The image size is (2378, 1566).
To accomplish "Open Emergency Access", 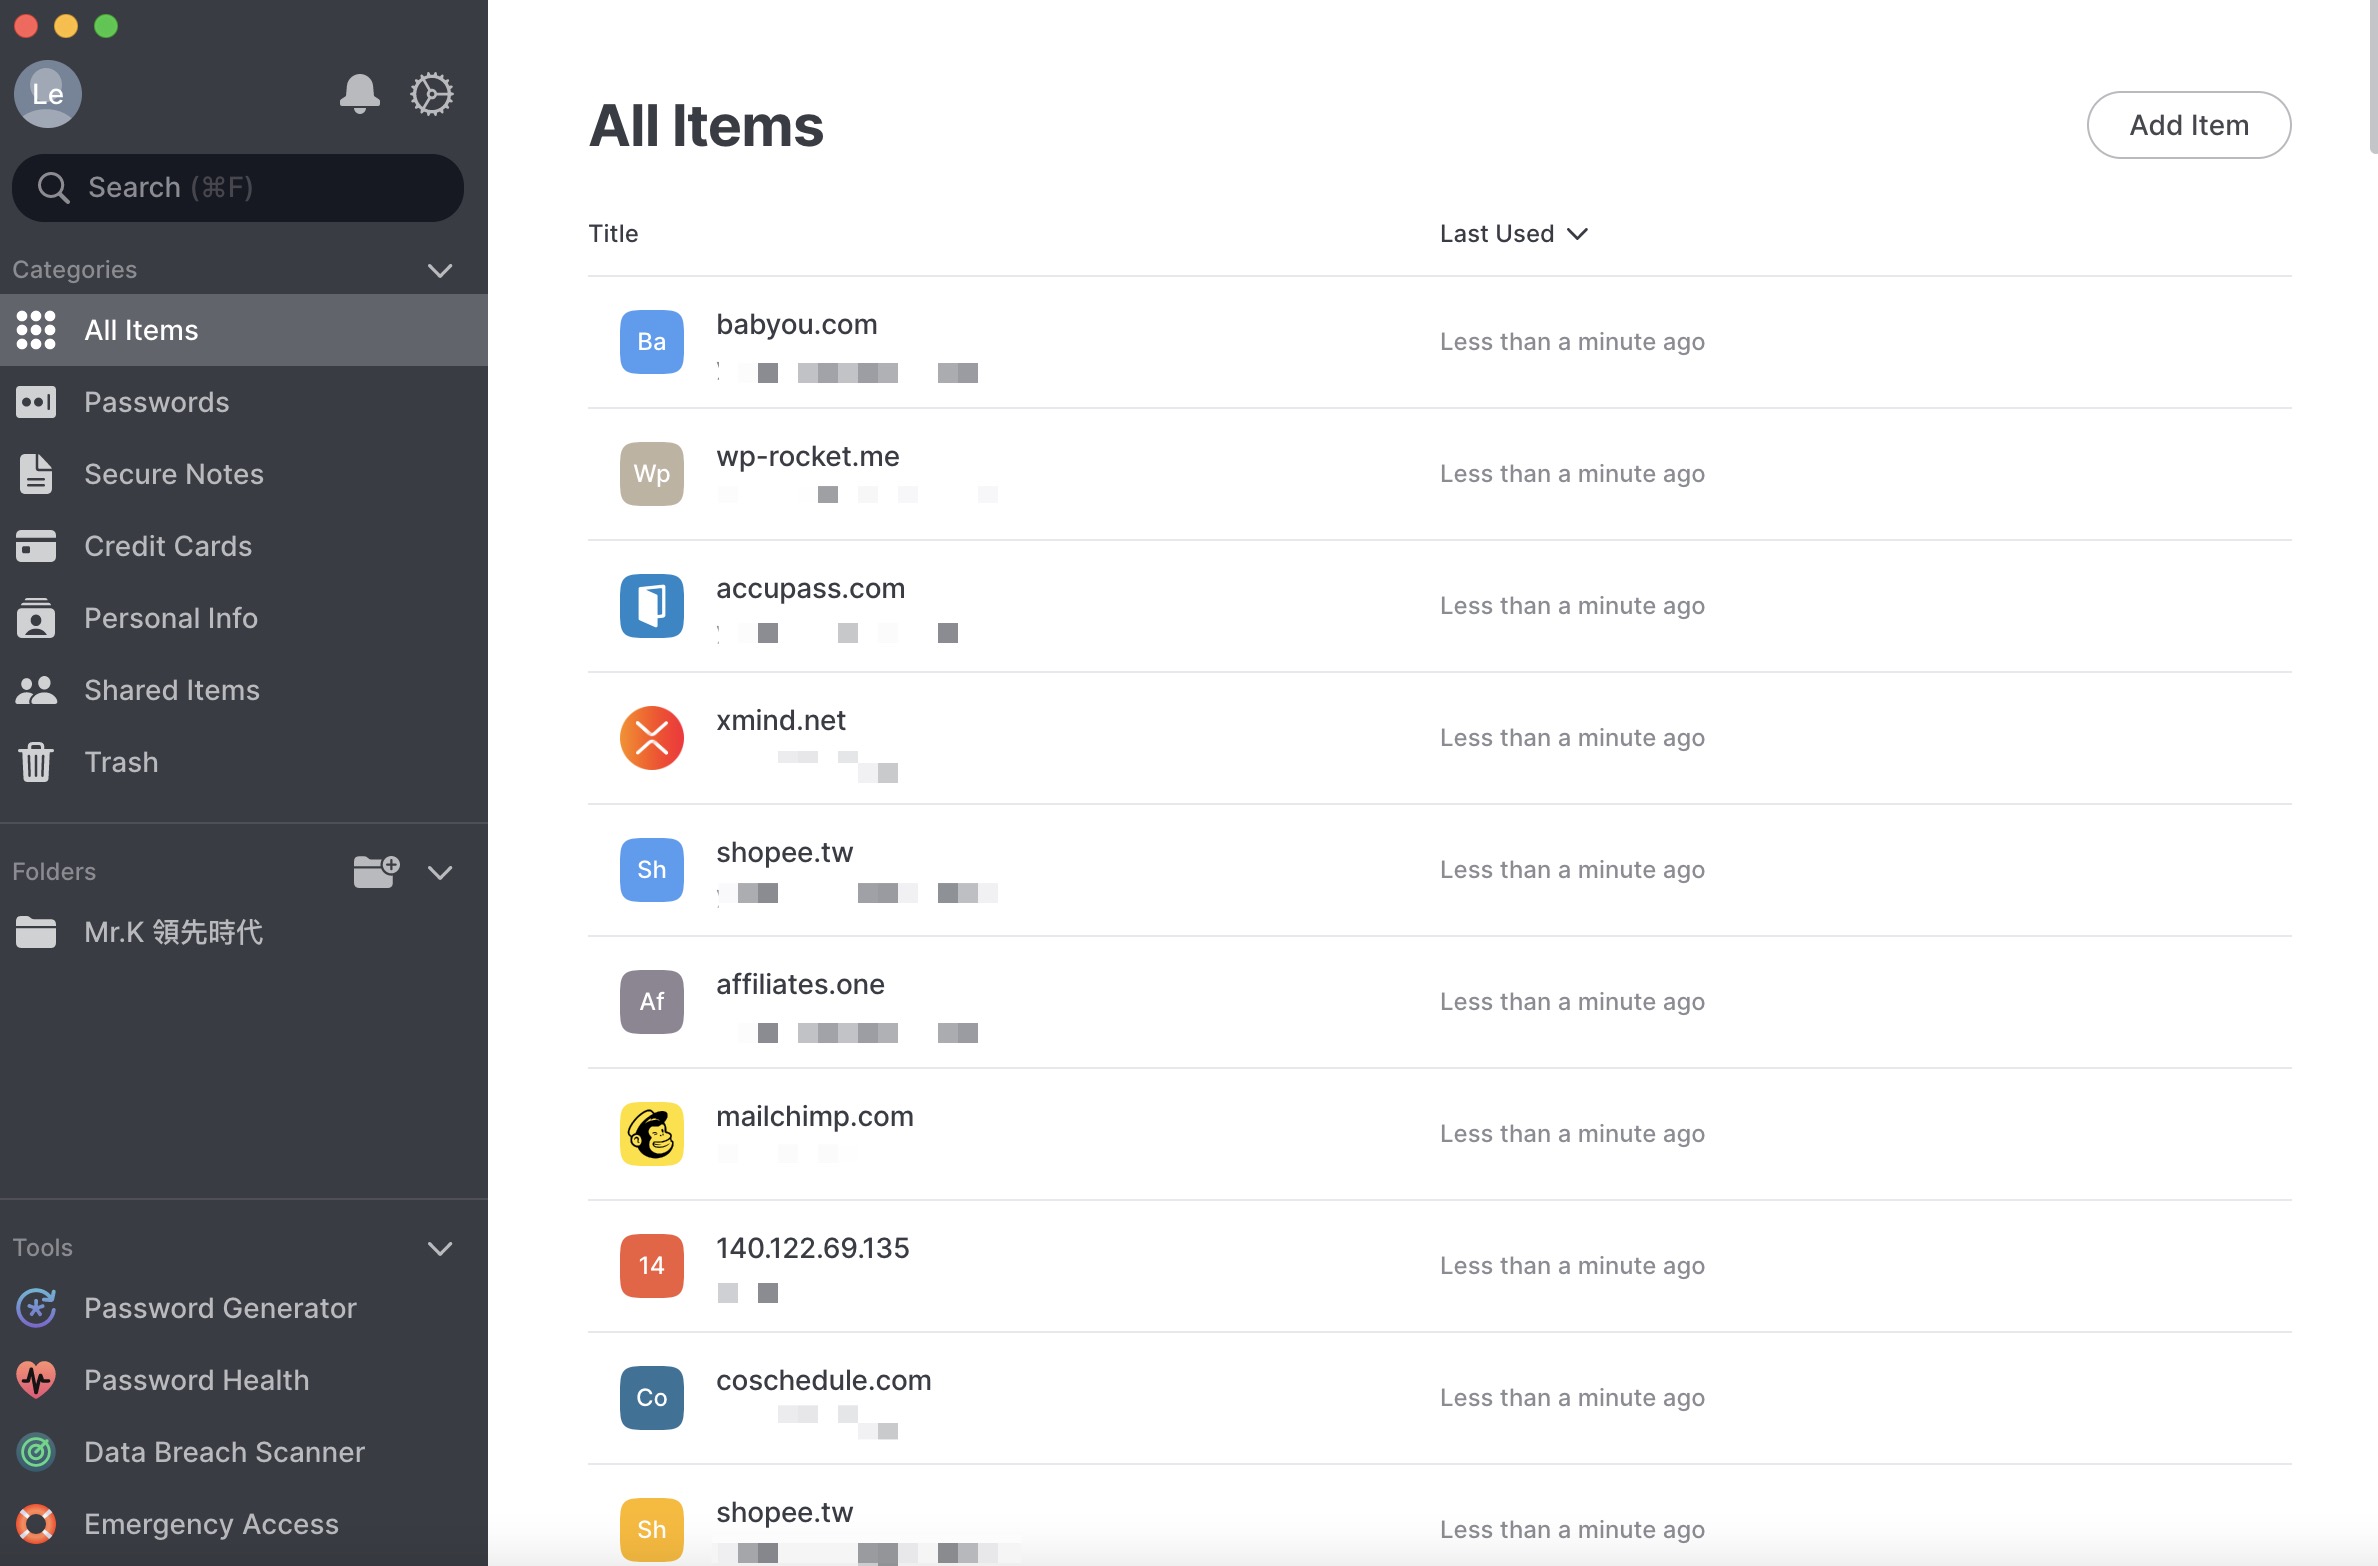I will pyautogui.click(x=244, y=1524).
